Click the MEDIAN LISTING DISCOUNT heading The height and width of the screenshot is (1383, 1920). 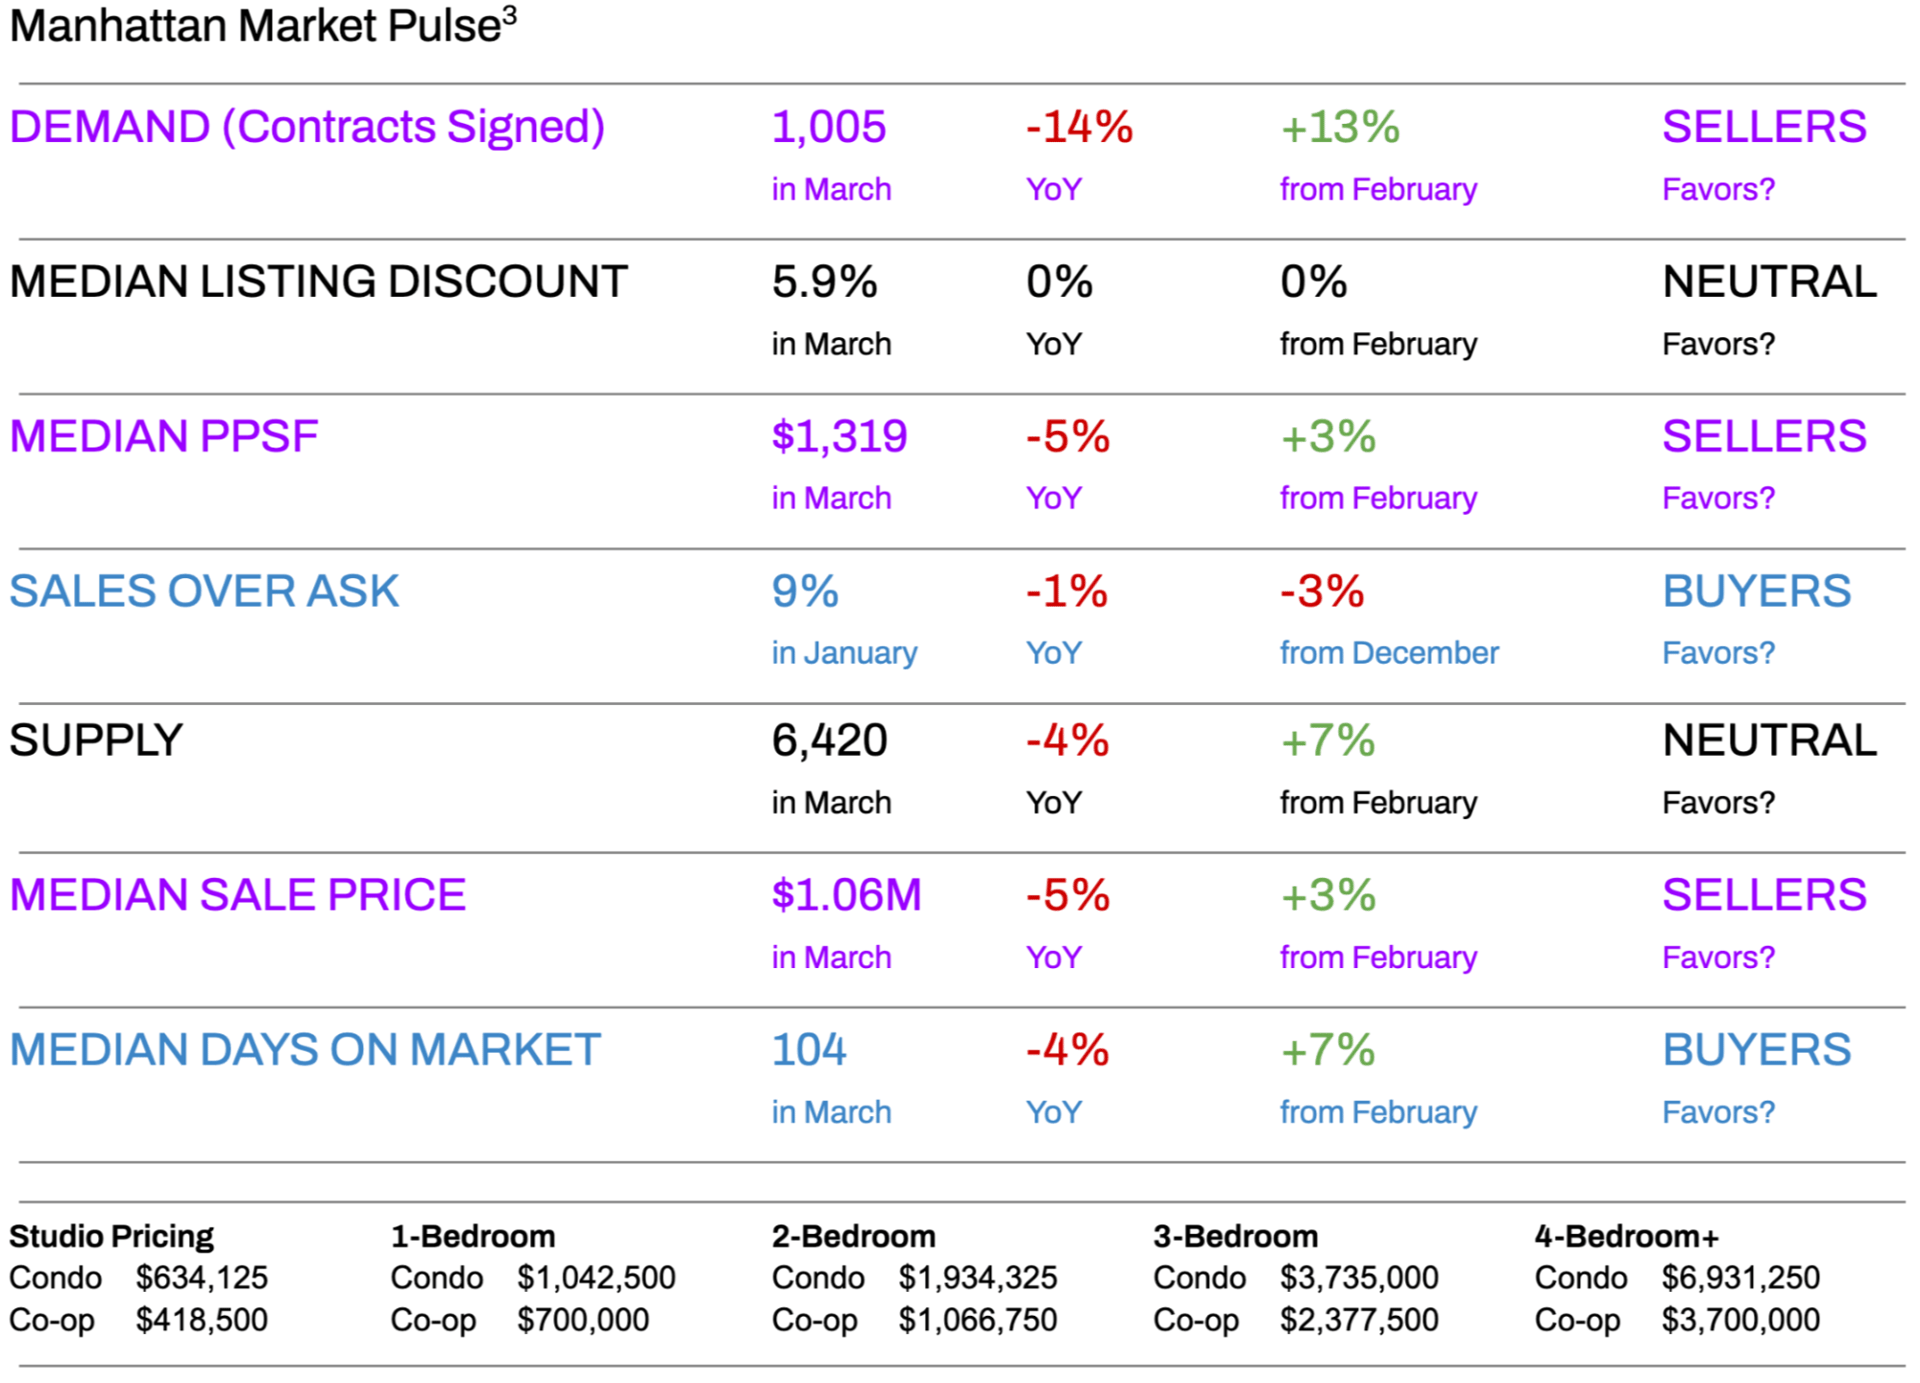click(318, 282)
